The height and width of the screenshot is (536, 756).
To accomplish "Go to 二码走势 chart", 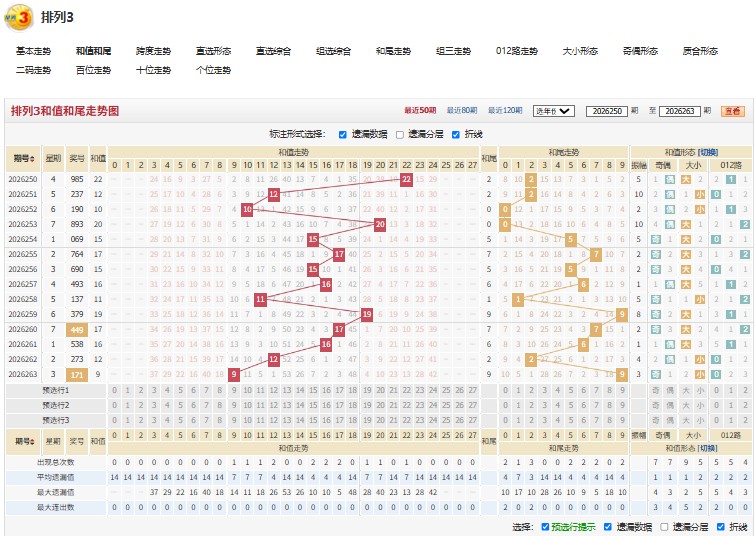I will (x=33, y=70).
